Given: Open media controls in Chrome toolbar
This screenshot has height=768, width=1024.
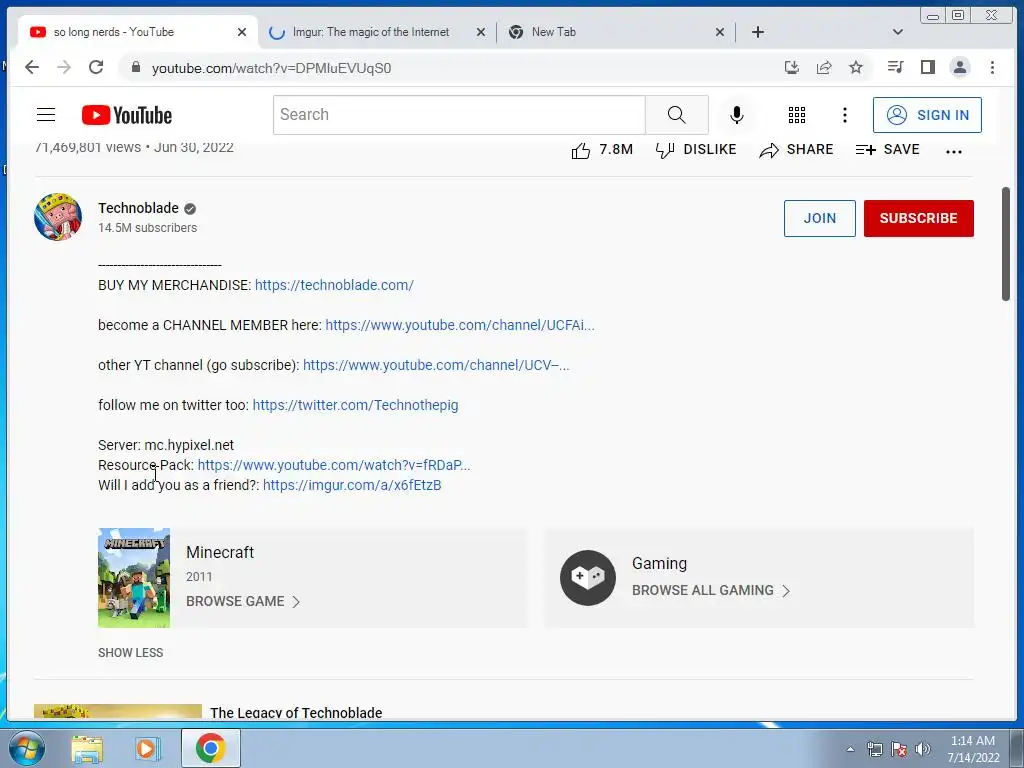Looking at the screenshot, I should (x=895, y=67).
